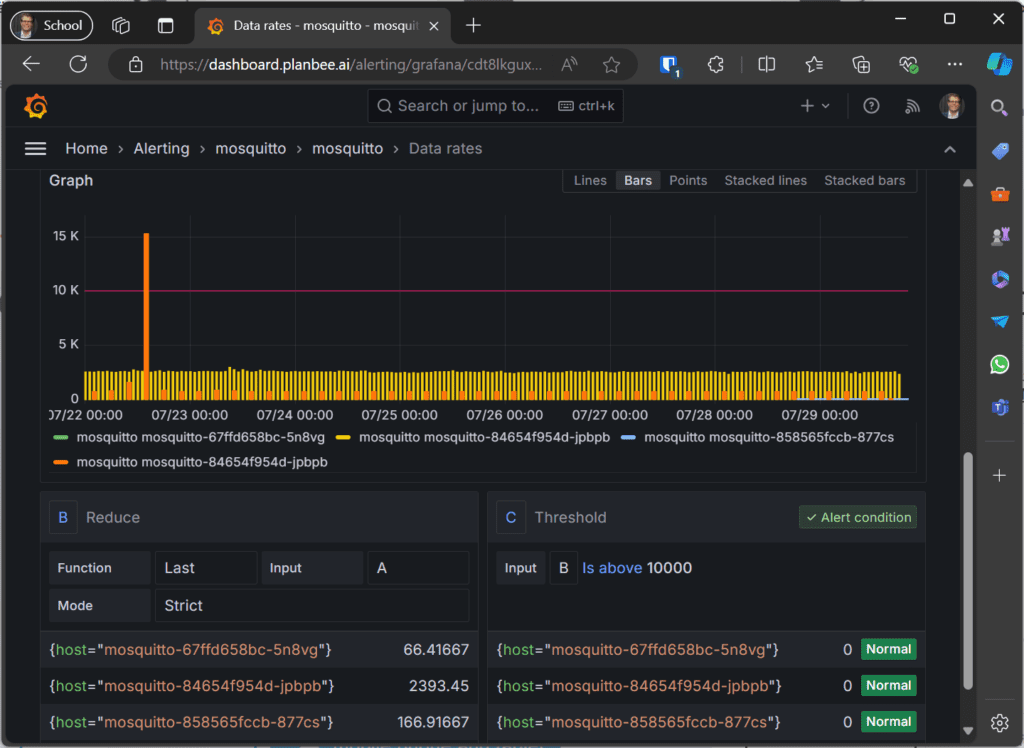The image size is (1024, 748).
Task: Click the Grafana news feed icon
Action: [912, 106]
